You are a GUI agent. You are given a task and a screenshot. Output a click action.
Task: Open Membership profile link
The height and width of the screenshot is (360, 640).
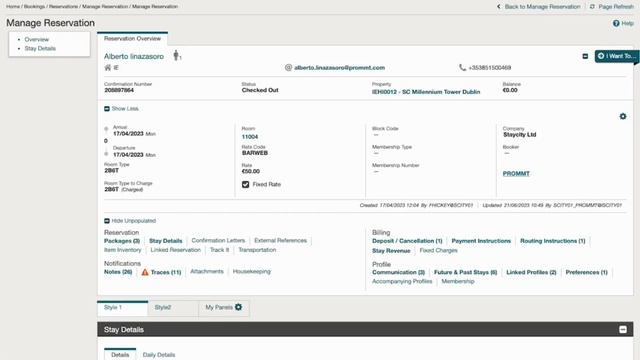tap(458, 281)
